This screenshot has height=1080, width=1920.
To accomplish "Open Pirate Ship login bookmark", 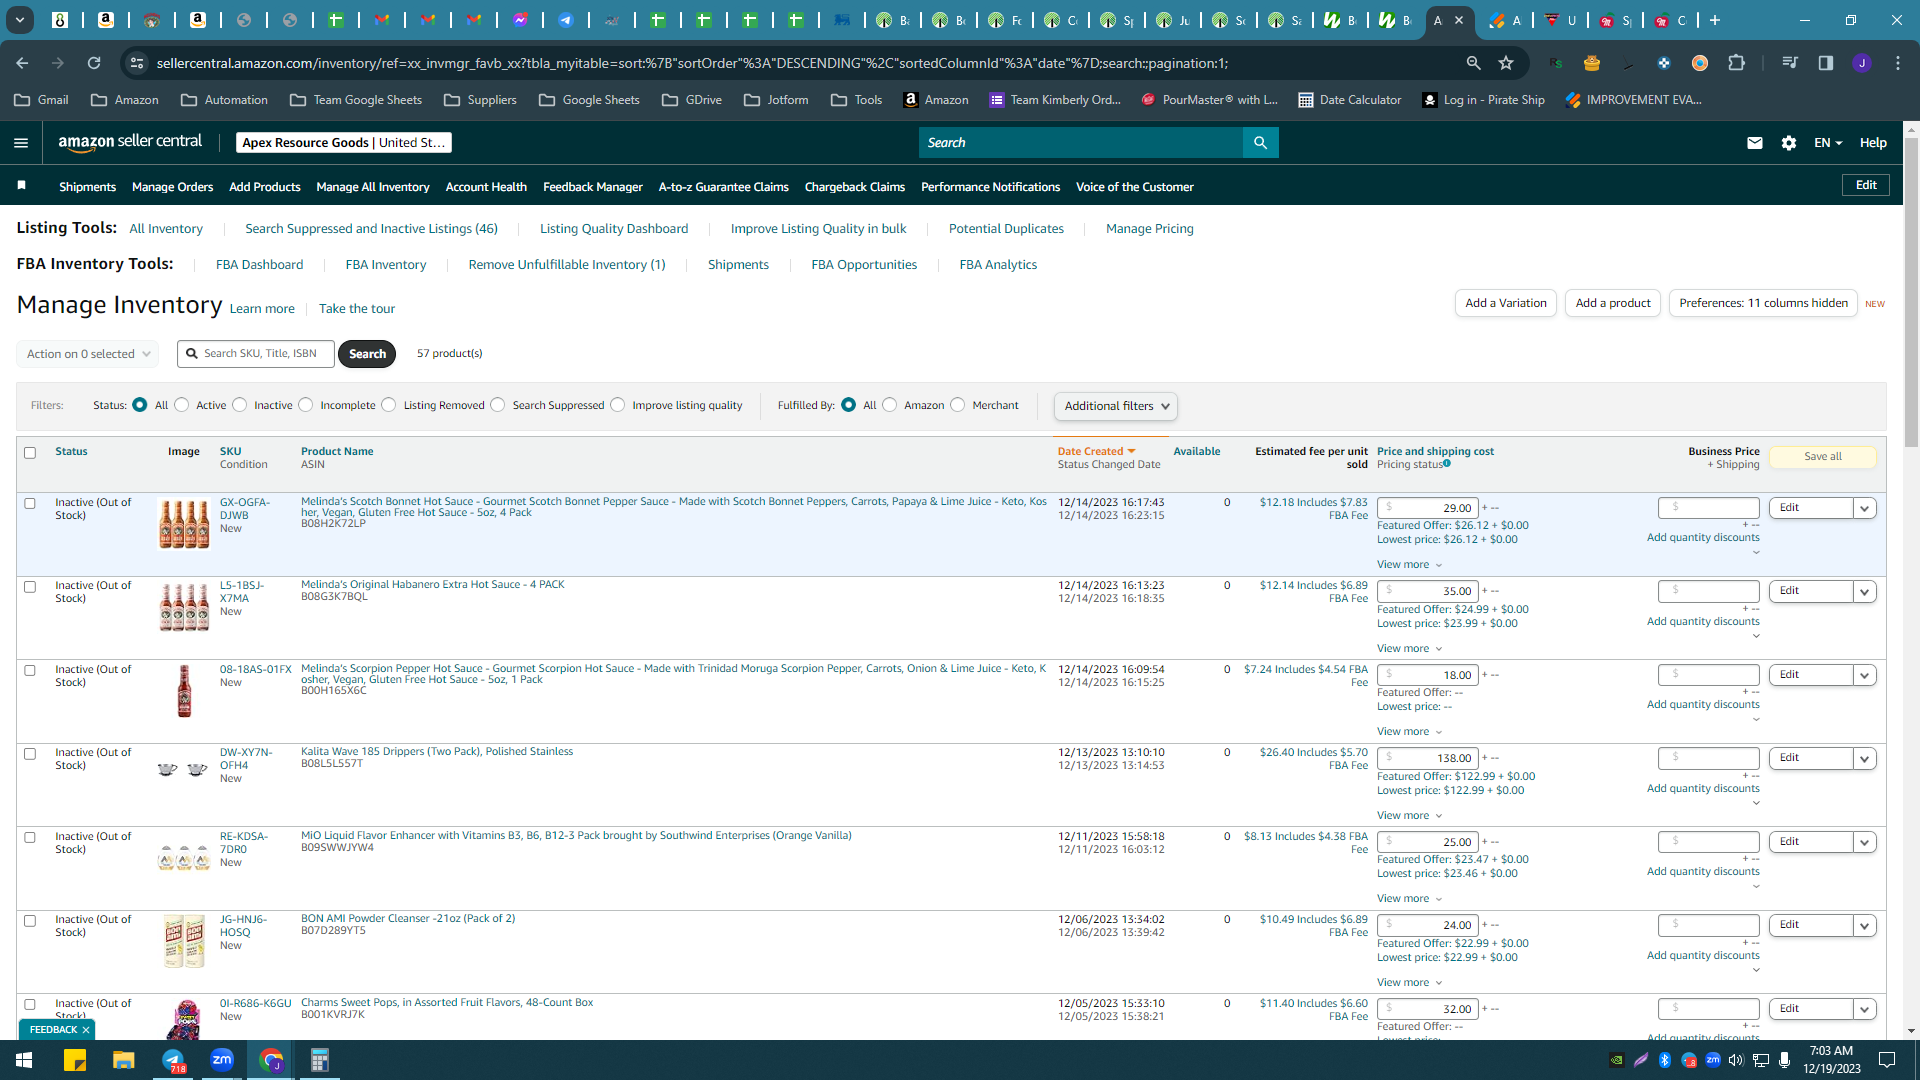I will coord(1483,100).
